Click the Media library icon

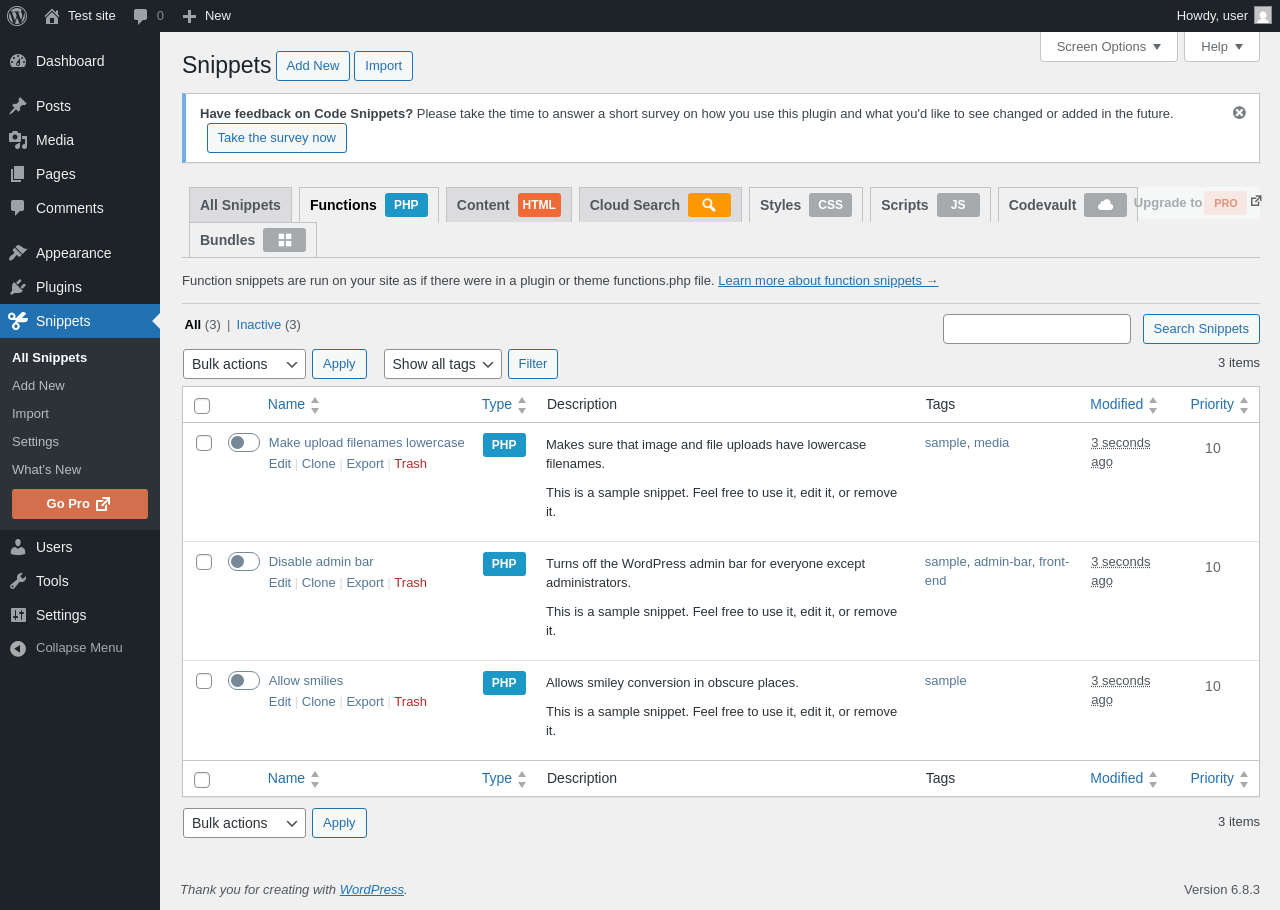point(18,140)
